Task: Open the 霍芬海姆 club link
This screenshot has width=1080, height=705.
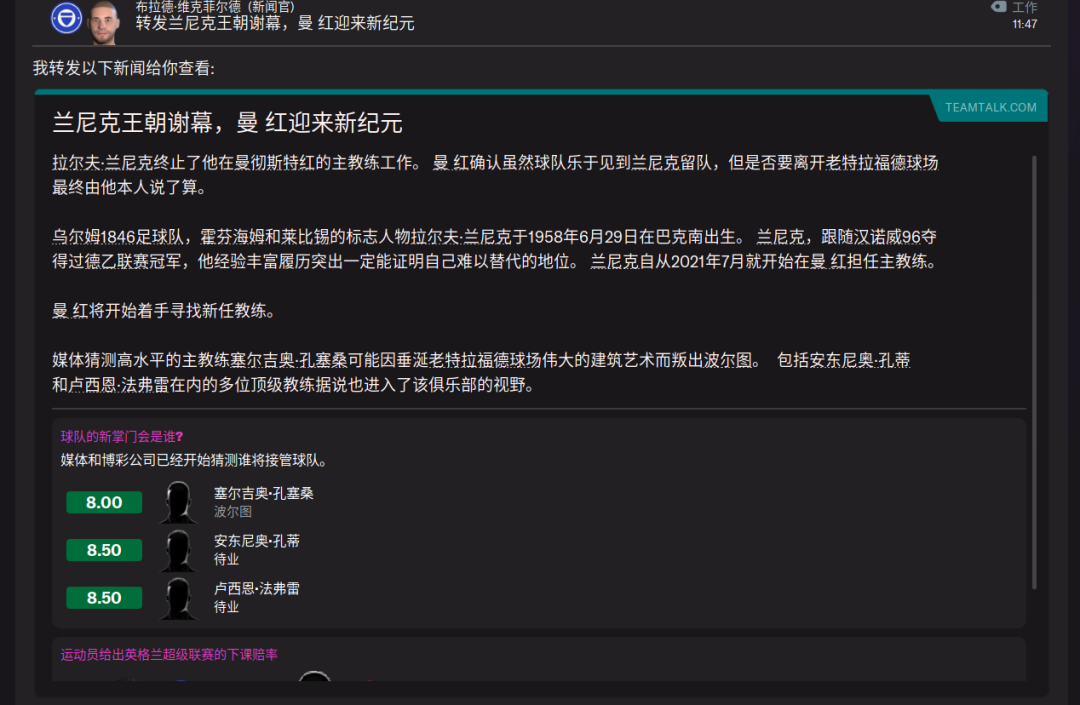Action: [x=232, y=238]
